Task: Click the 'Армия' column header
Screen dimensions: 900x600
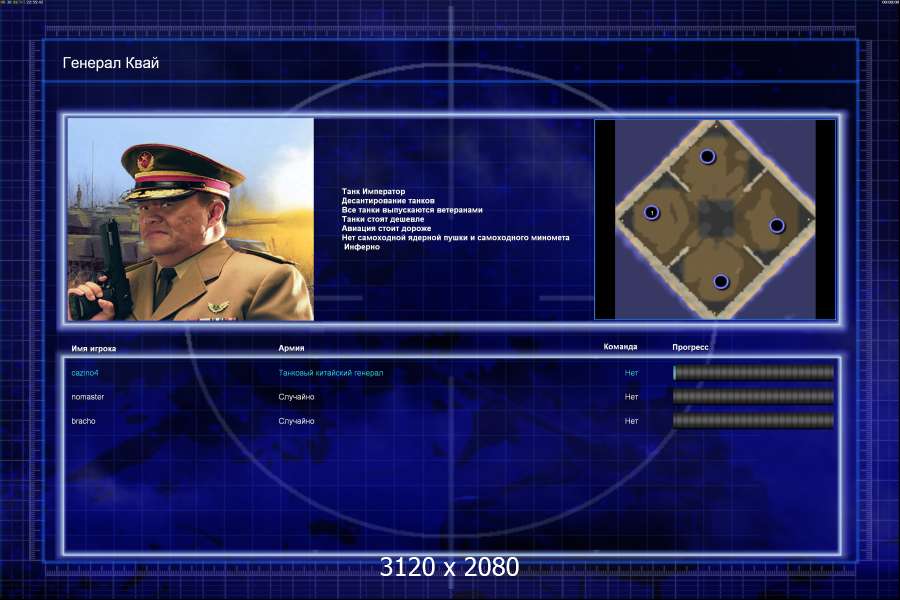Action: pyautogui.click(x=291, y=348)
